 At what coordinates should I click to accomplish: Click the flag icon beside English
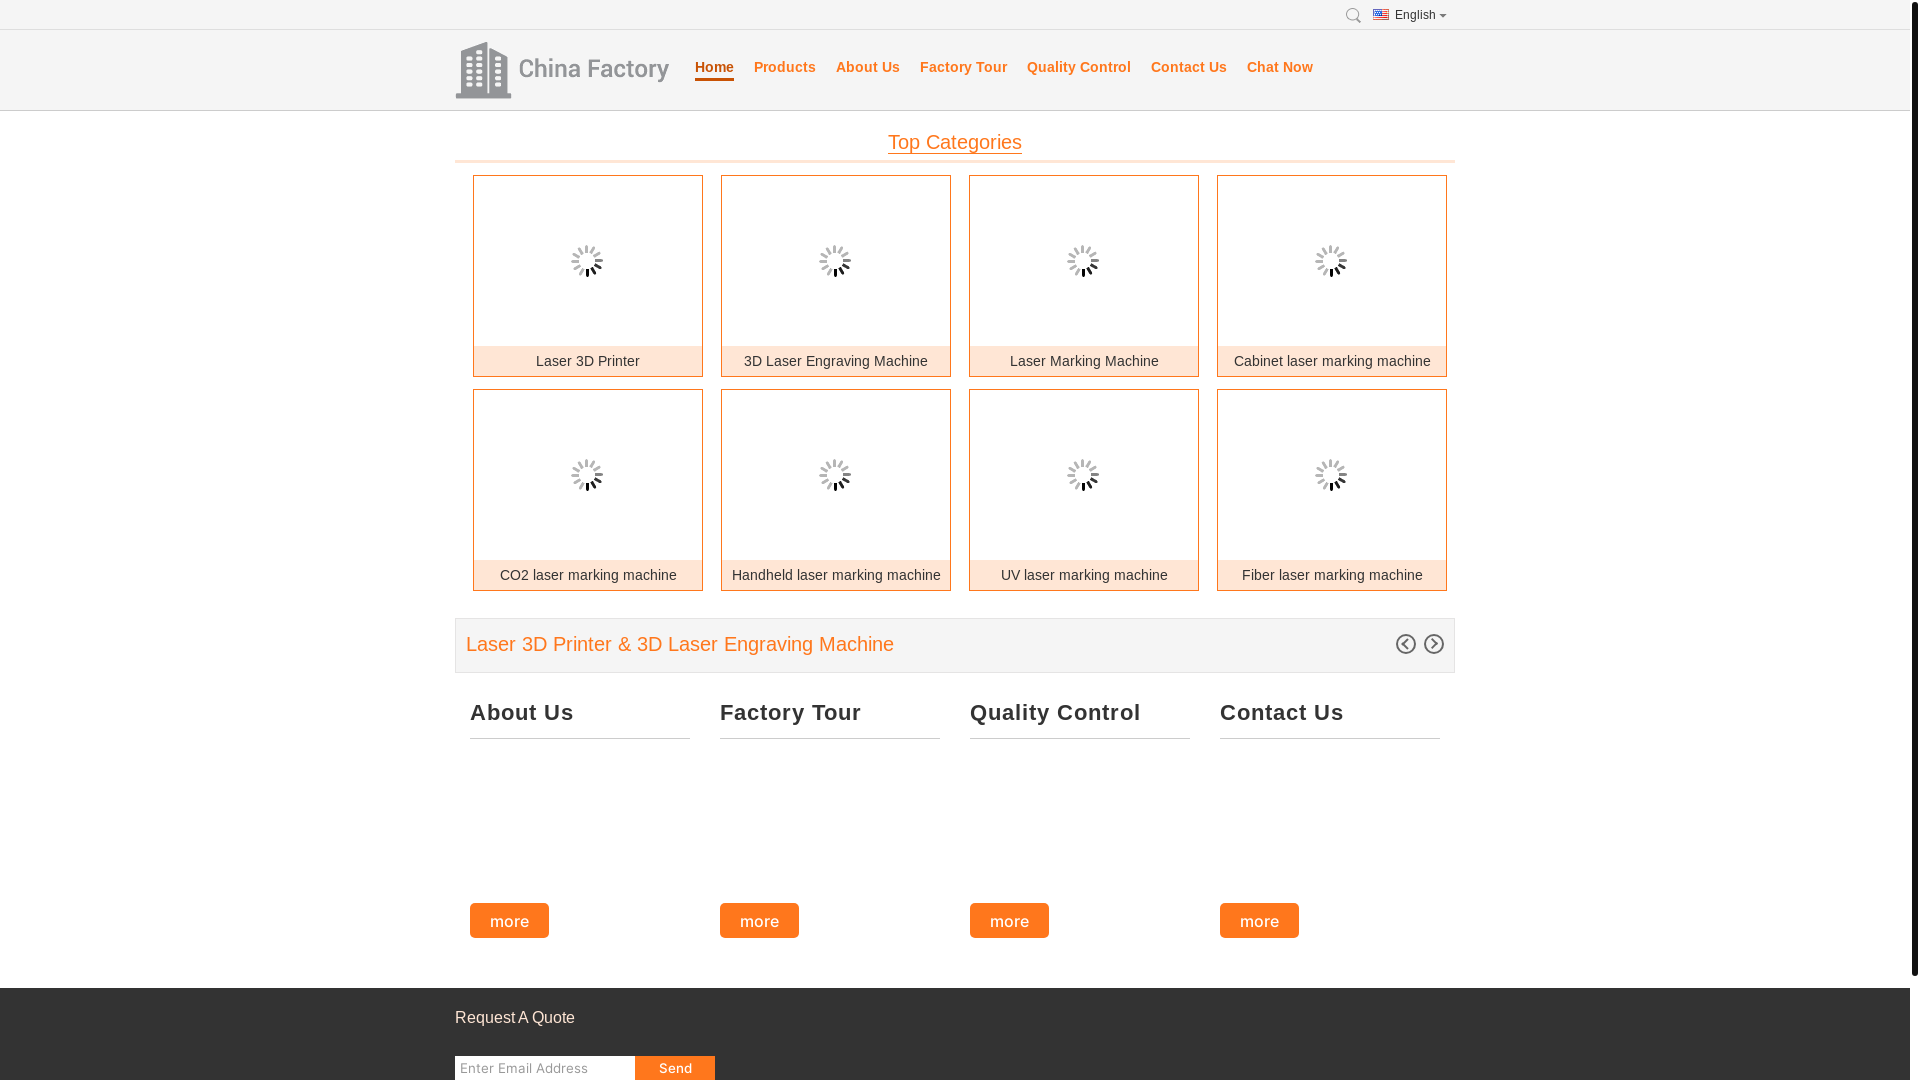pos(1381,14)
